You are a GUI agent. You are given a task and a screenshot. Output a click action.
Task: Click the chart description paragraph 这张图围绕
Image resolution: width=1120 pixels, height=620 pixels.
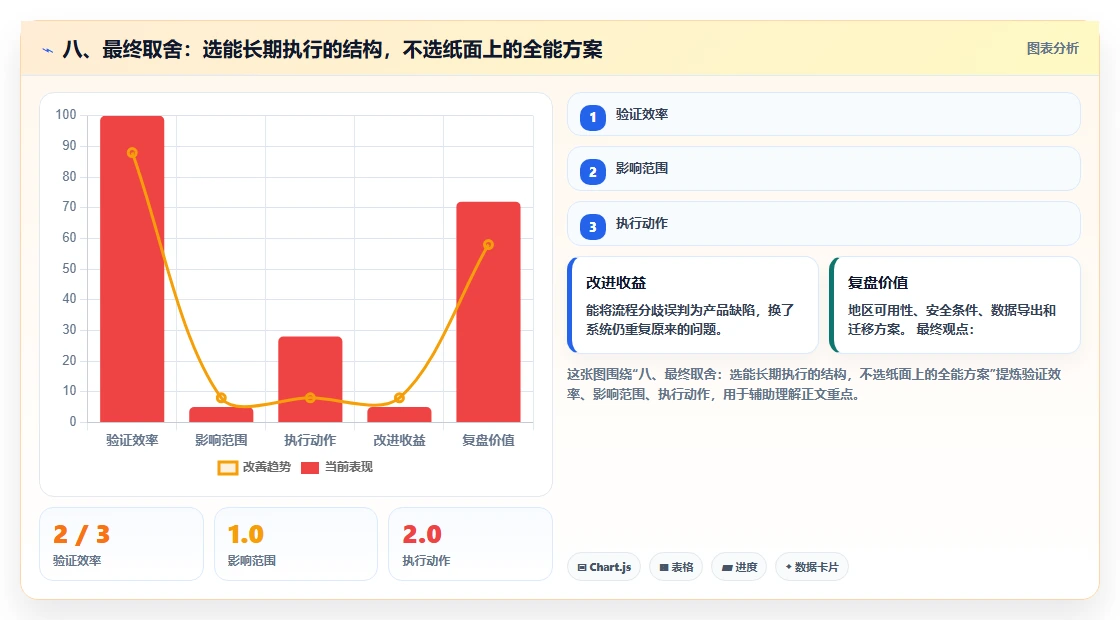[814, 384]
